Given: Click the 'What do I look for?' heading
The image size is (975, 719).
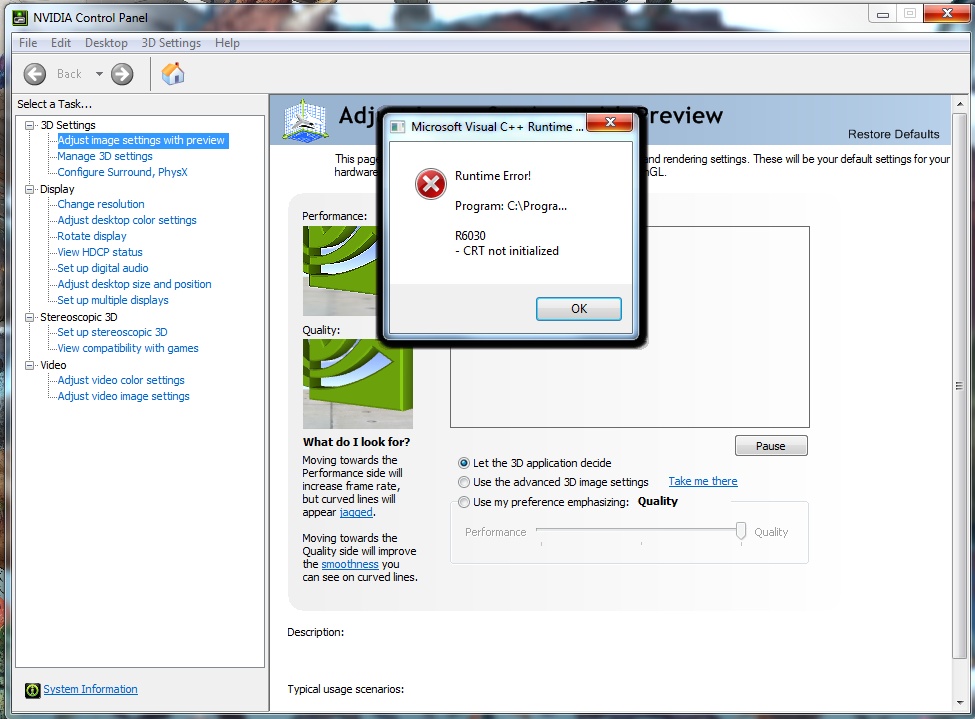Looking at the screenshot, I should [x=356, y=442].
